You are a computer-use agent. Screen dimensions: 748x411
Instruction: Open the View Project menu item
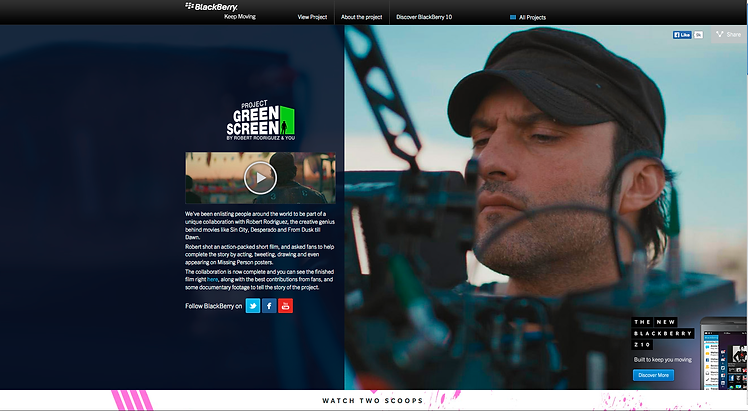pos(312,17)
